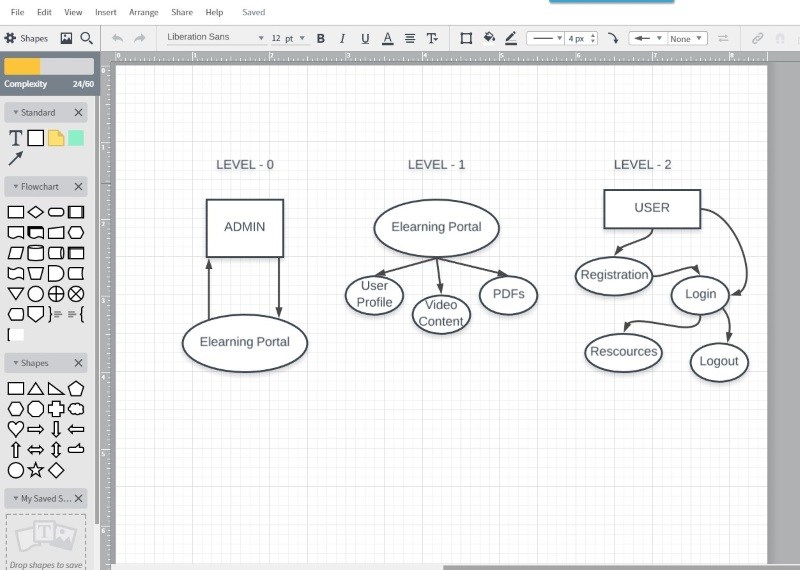Toggle underline text formatting
800x570 pixels.
click(x=365, y=38)
